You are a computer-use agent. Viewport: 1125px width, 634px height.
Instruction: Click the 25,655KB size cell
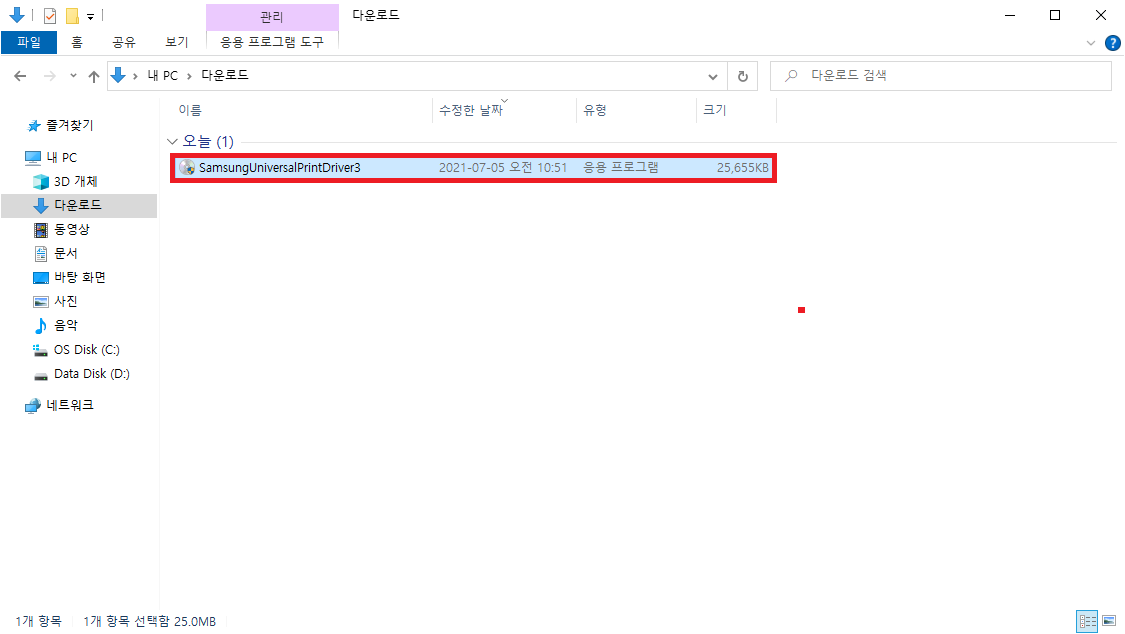point(743,168)
